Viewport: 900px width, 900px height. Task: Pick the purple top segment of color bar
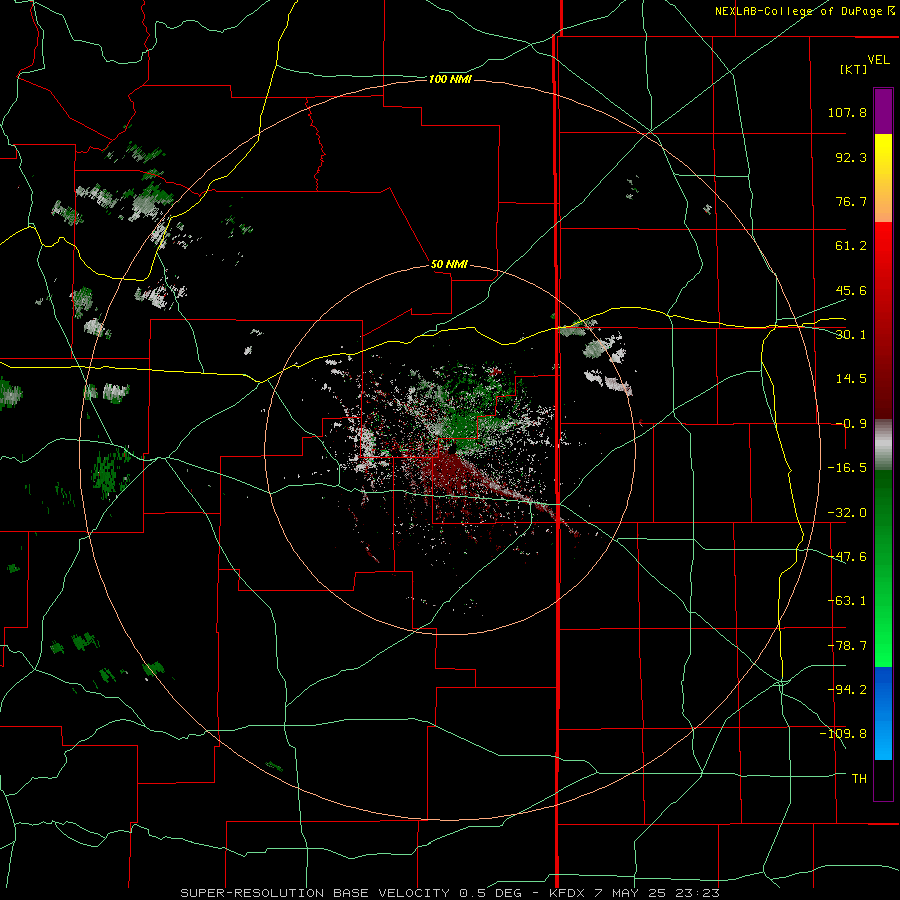coord(883,111)
